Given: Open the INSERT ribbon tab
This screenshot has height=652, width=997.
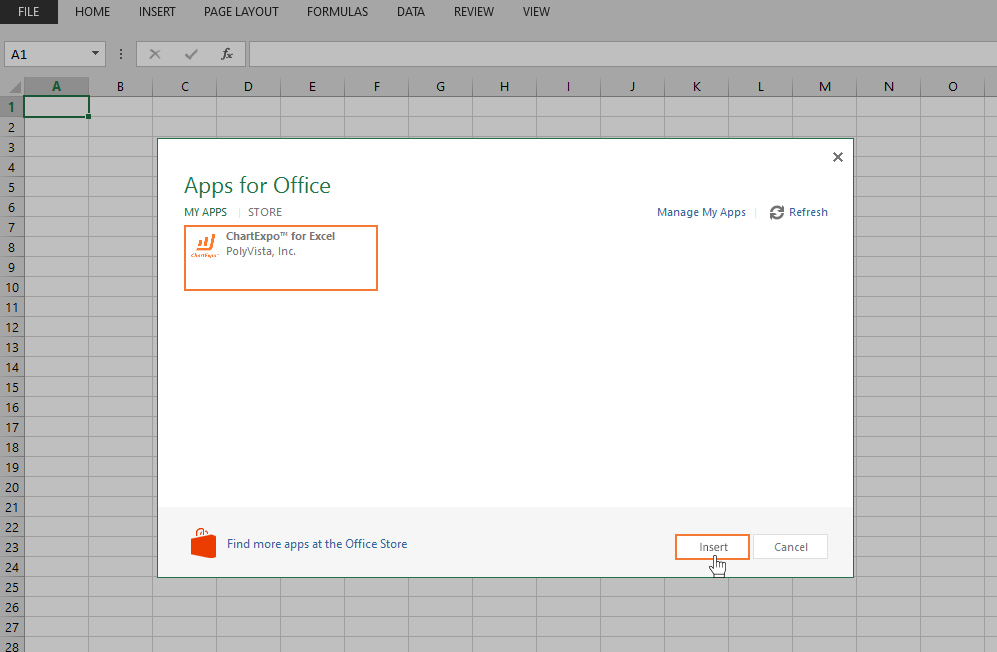Looking at the screenshot, I should tap(157, 11).
